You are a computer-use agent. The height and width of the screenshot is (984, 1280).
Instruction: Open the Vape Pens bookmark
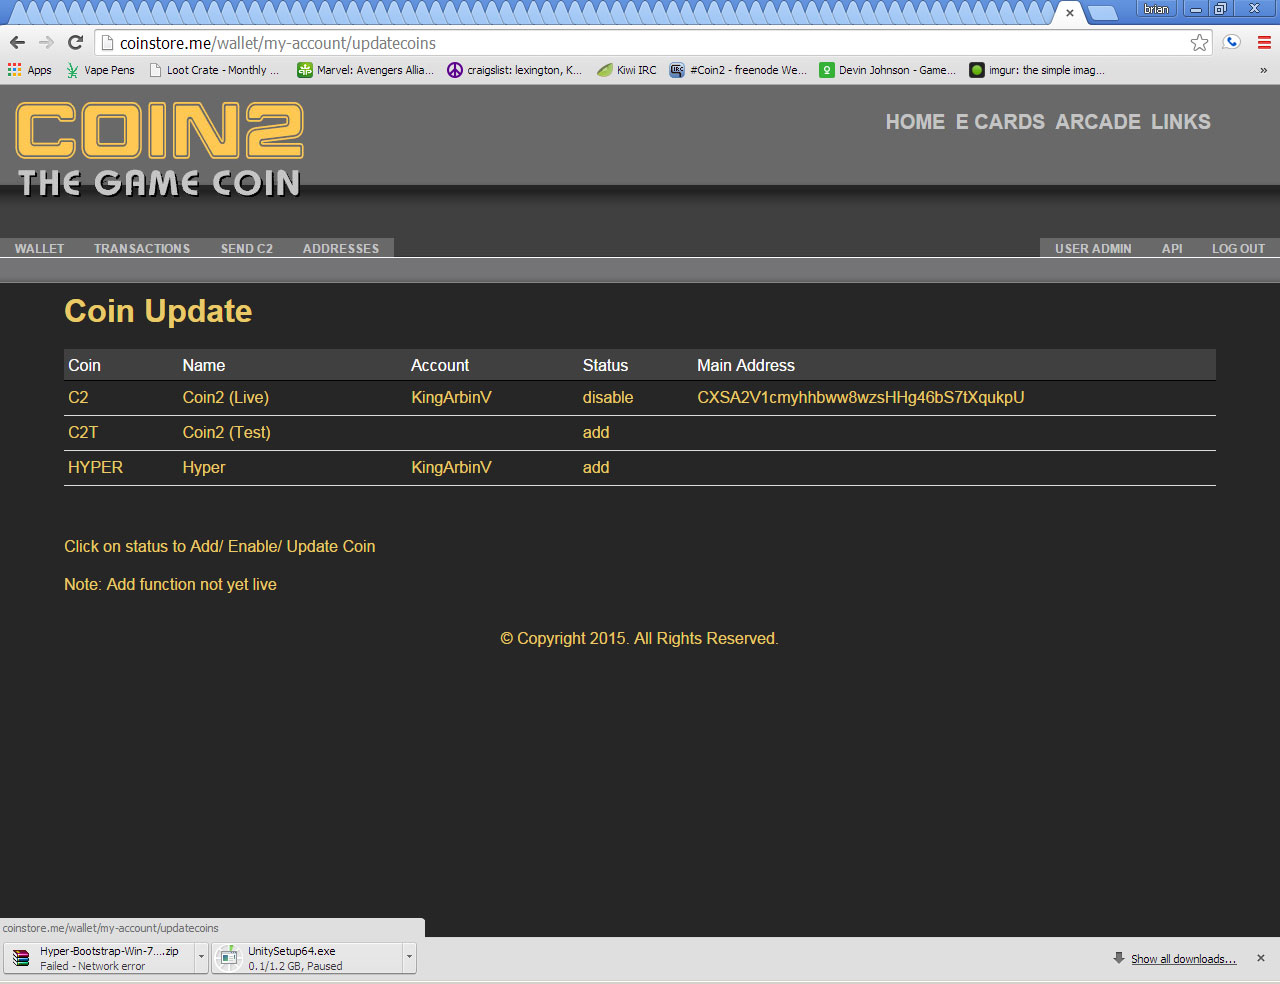click(x=100, y=70)
